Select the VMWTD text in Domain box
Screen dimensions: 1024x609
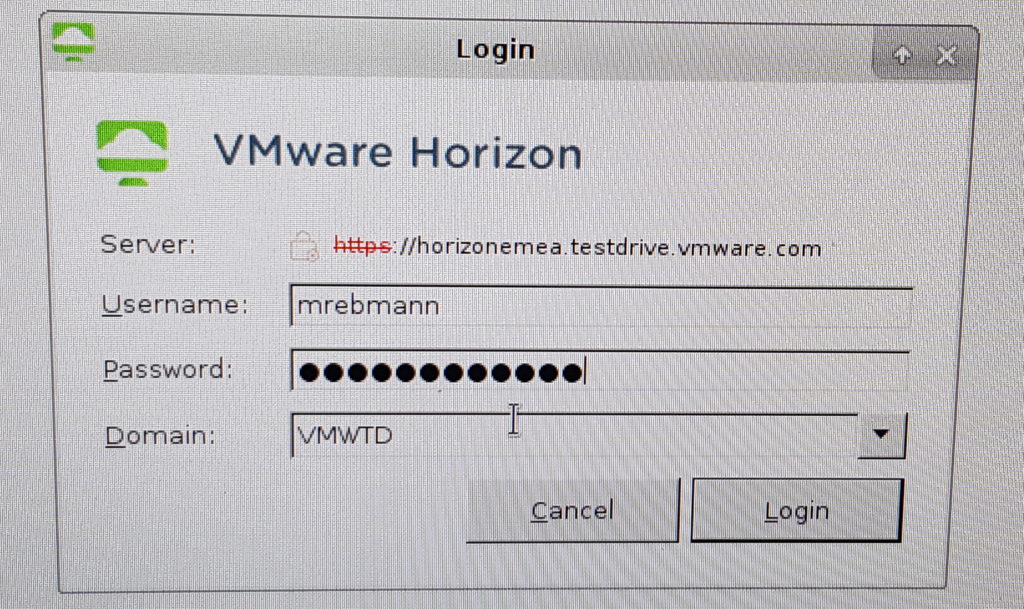tap(345, 435)
